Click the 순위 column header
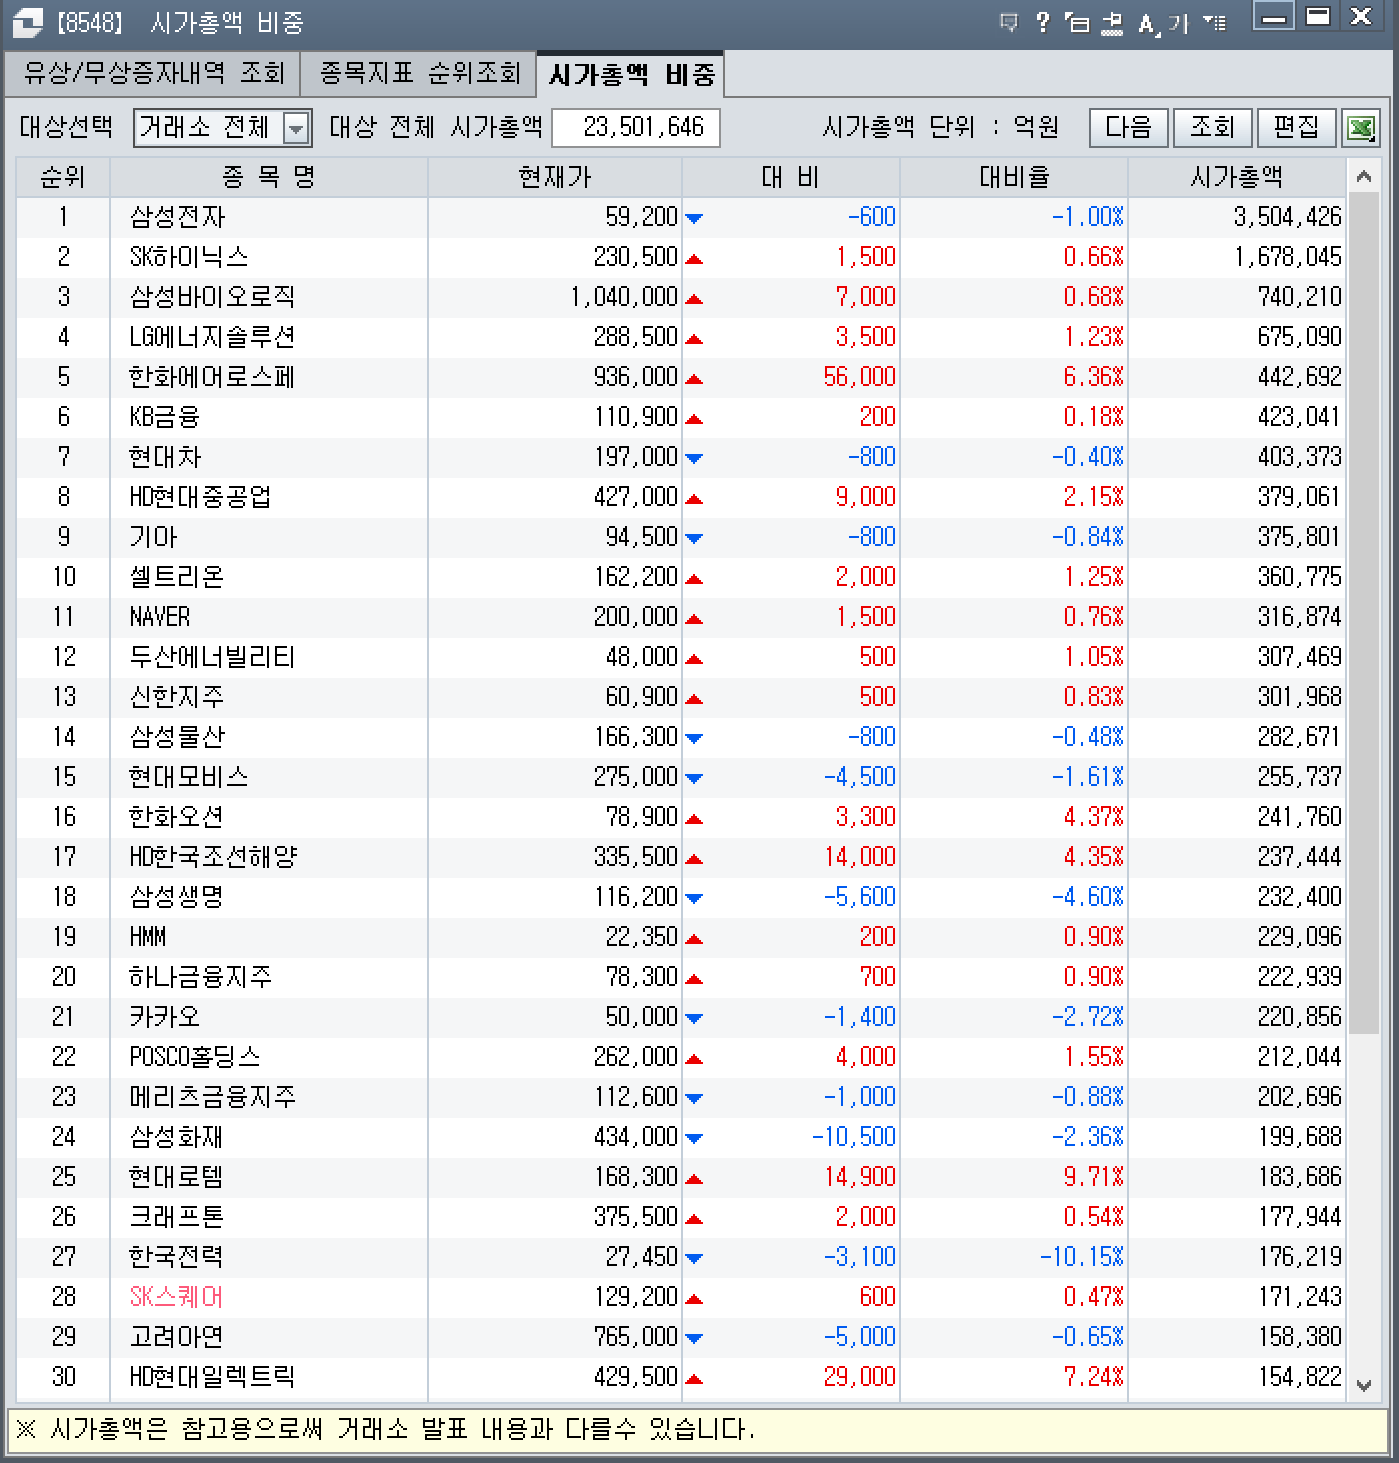The image size is (1399, 1463). (63, 177)
